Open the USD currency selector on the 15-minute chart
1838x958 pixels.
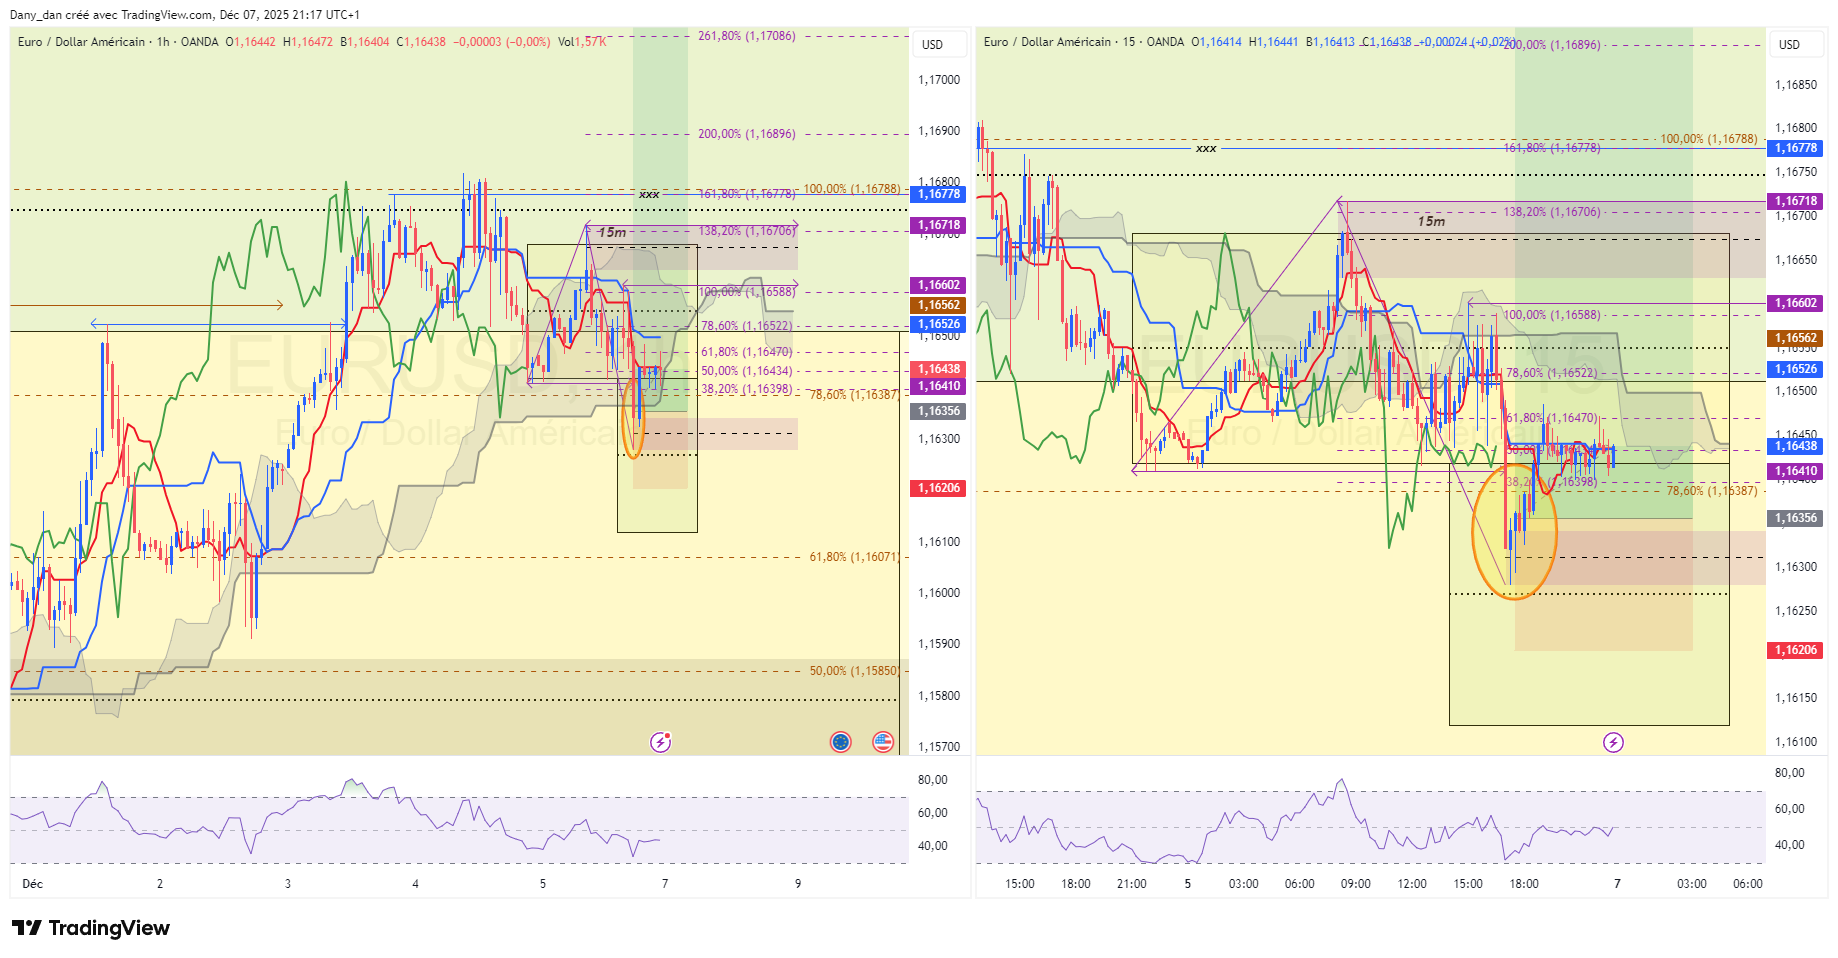tap(1795, 44)
